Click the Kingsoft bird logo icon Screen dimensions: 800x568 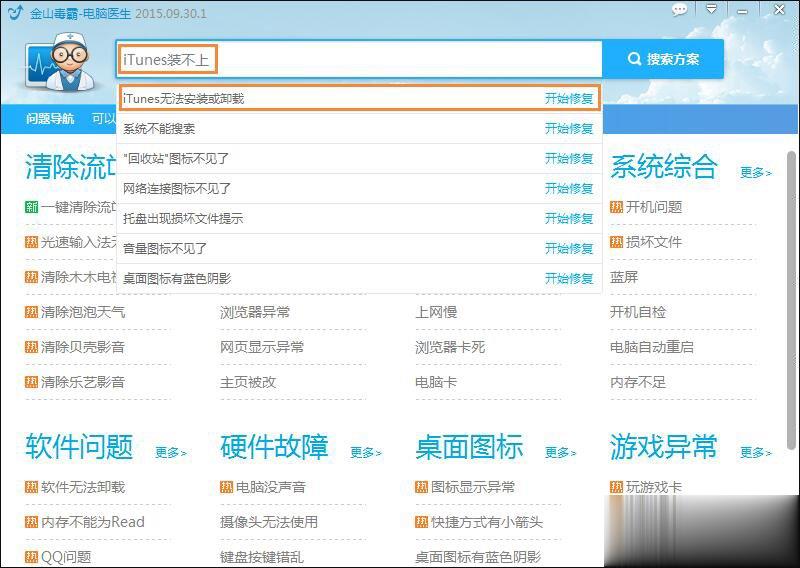[15, 12]
